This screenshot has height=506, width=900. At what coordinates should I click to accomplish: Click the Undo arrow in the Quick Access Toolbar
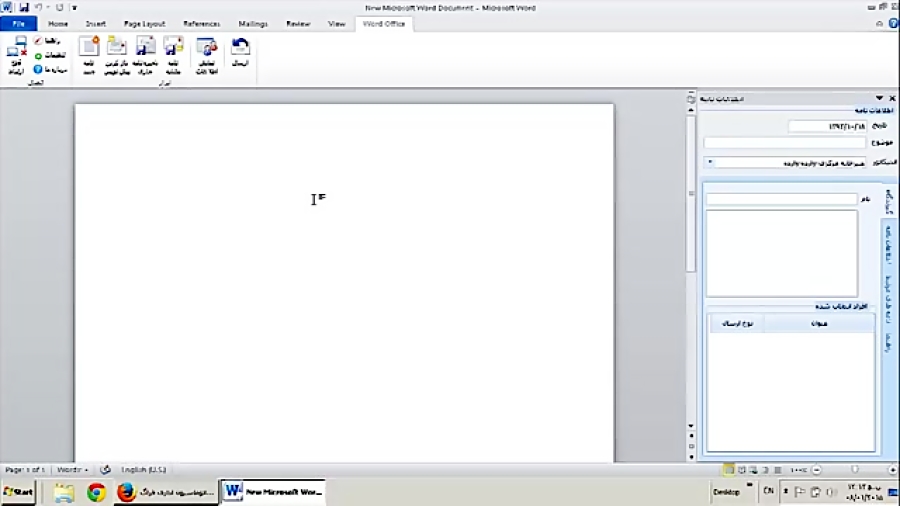coord(38,7)
